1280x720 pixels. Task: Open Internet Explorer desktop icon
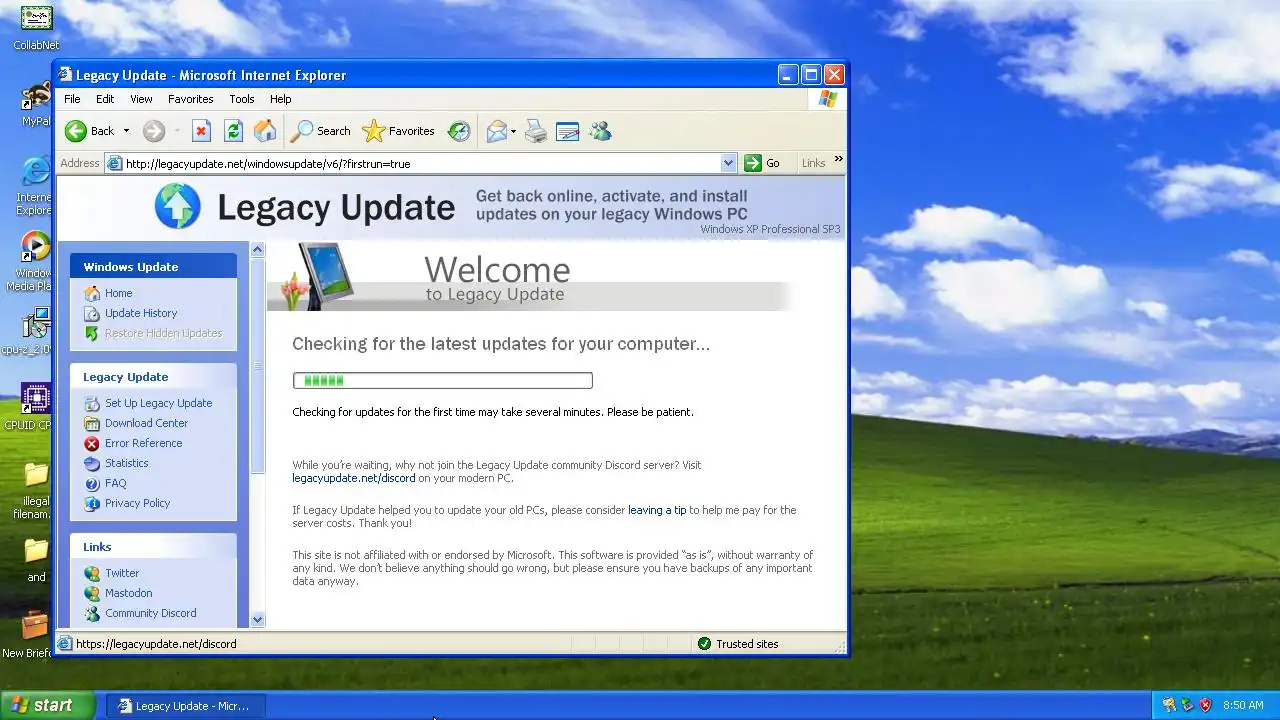click(x=34, y=184)
